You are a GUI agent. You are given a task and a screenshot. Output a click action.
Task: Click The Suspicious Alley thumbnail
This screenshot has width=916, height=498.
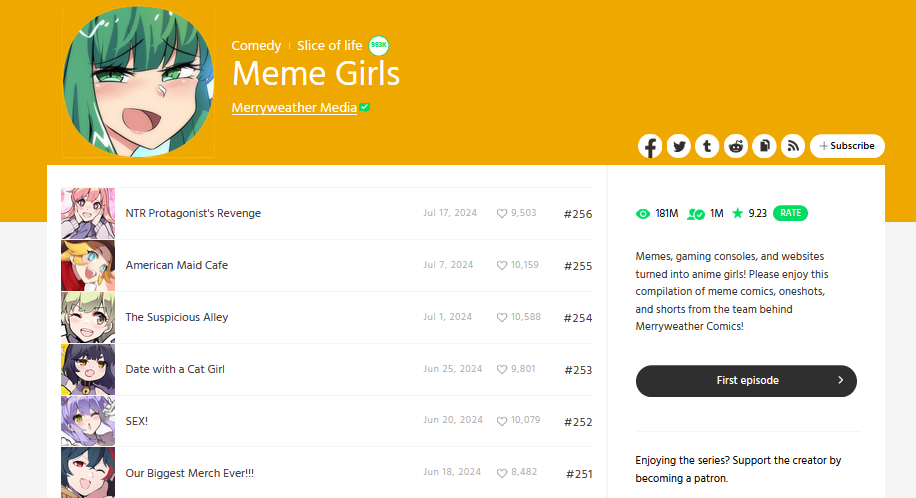click(x=88, y=317)
